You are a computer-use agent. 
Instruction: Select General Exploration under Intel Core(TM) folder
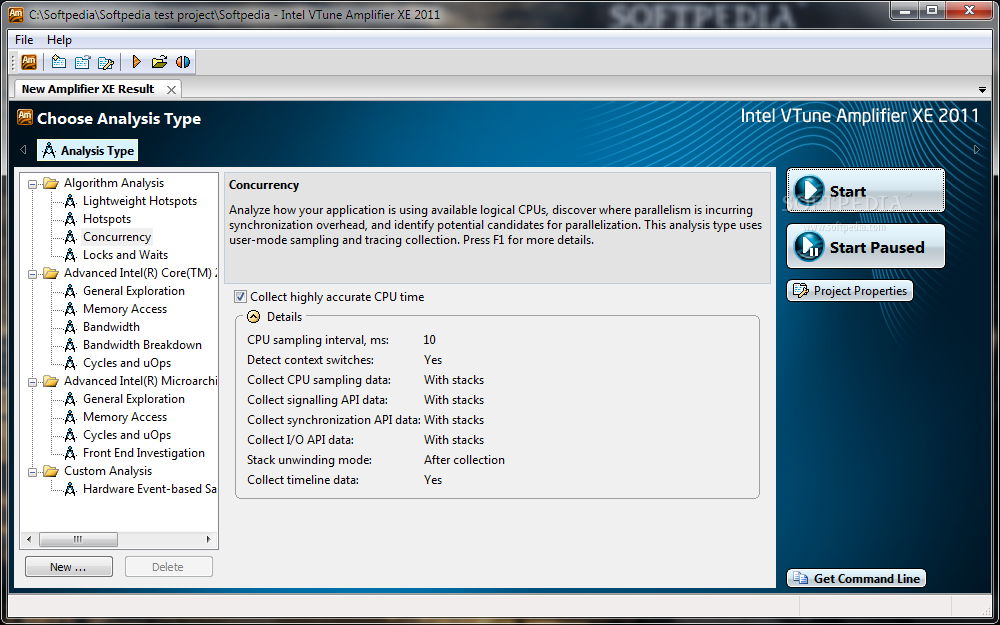[x=133, y=291]
